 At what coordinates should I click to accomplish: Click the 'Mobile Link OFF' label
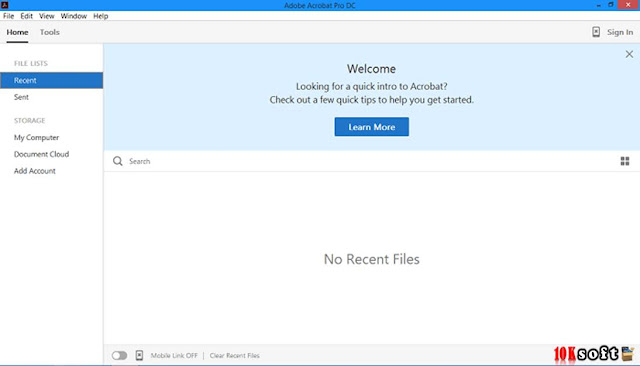[174, 355]
